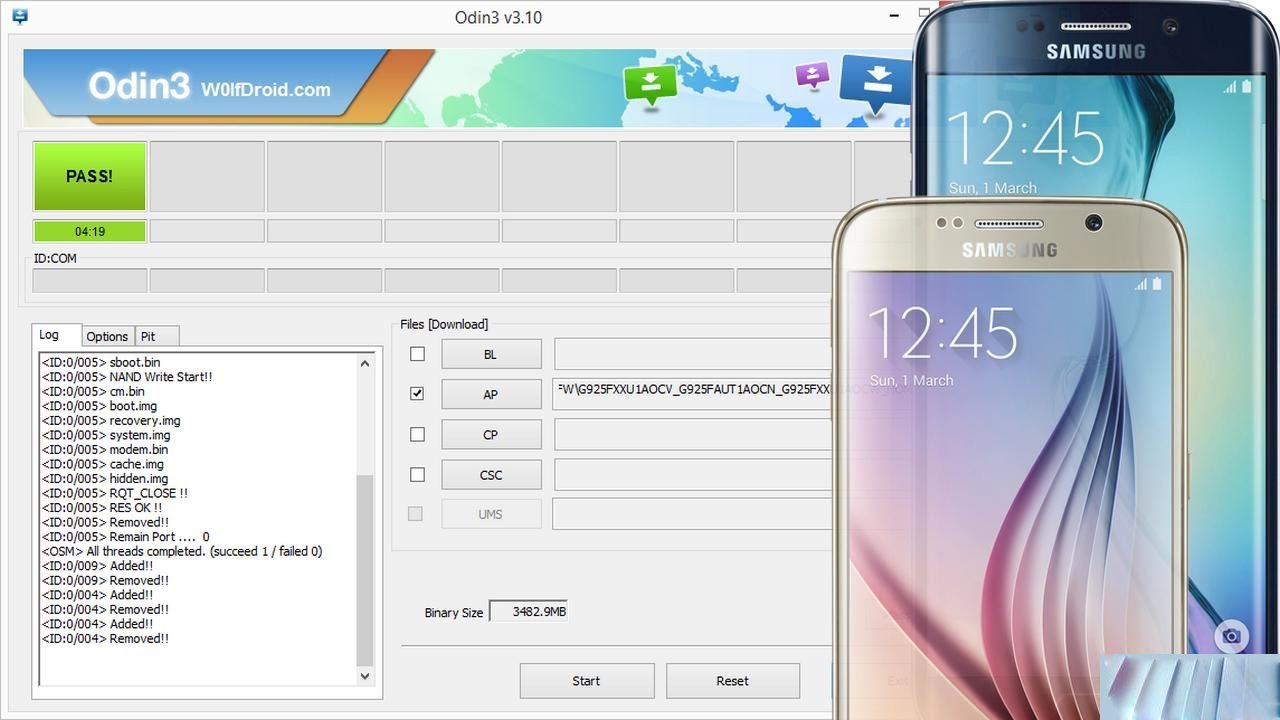Click the first ID:COM port box

point(89,280)
